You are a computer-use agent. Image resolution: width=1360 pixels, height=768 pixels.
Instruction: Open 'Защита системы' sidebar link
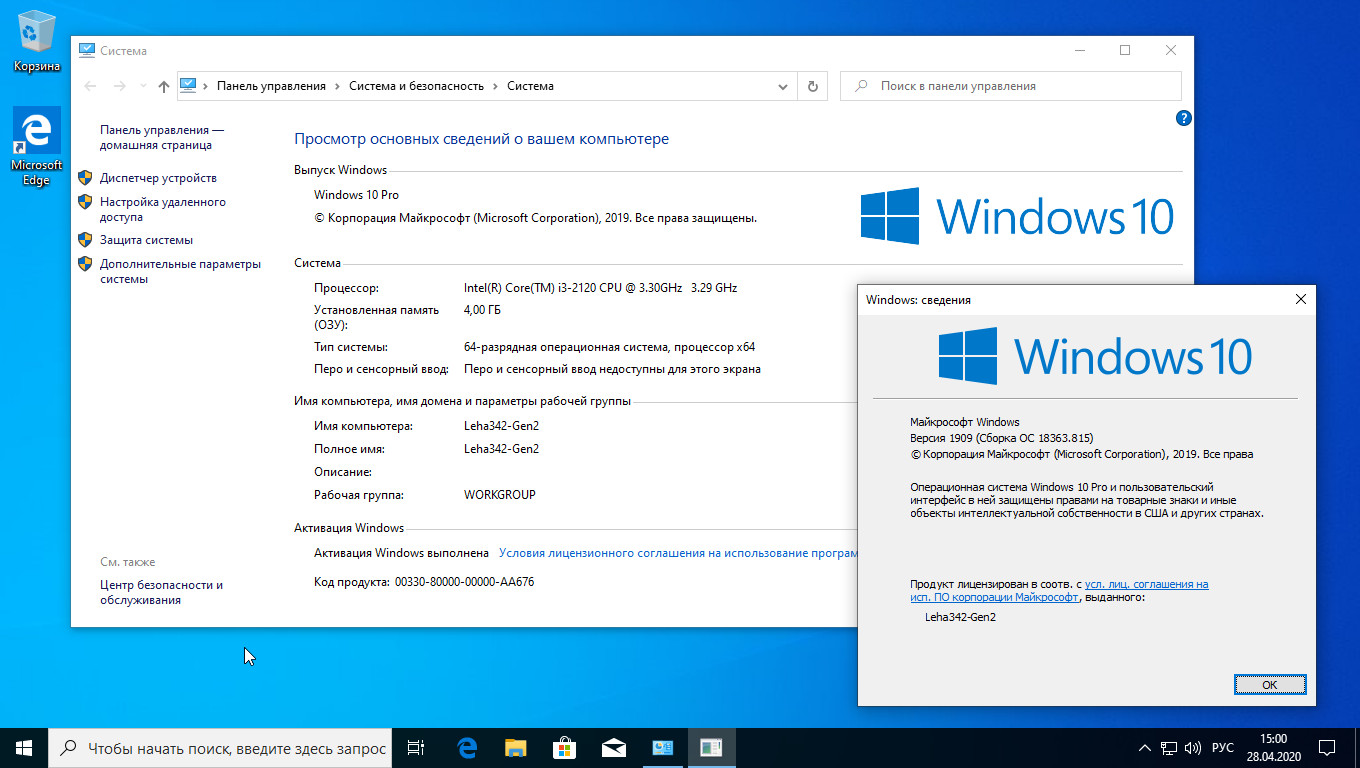click(146, 240)
